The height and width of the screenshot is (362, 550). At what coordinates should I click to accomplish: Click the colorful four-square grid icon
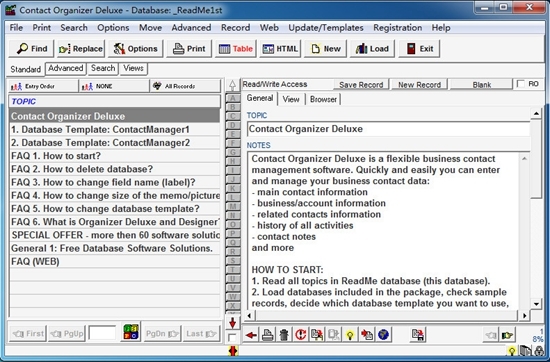[x=131, y=332]
